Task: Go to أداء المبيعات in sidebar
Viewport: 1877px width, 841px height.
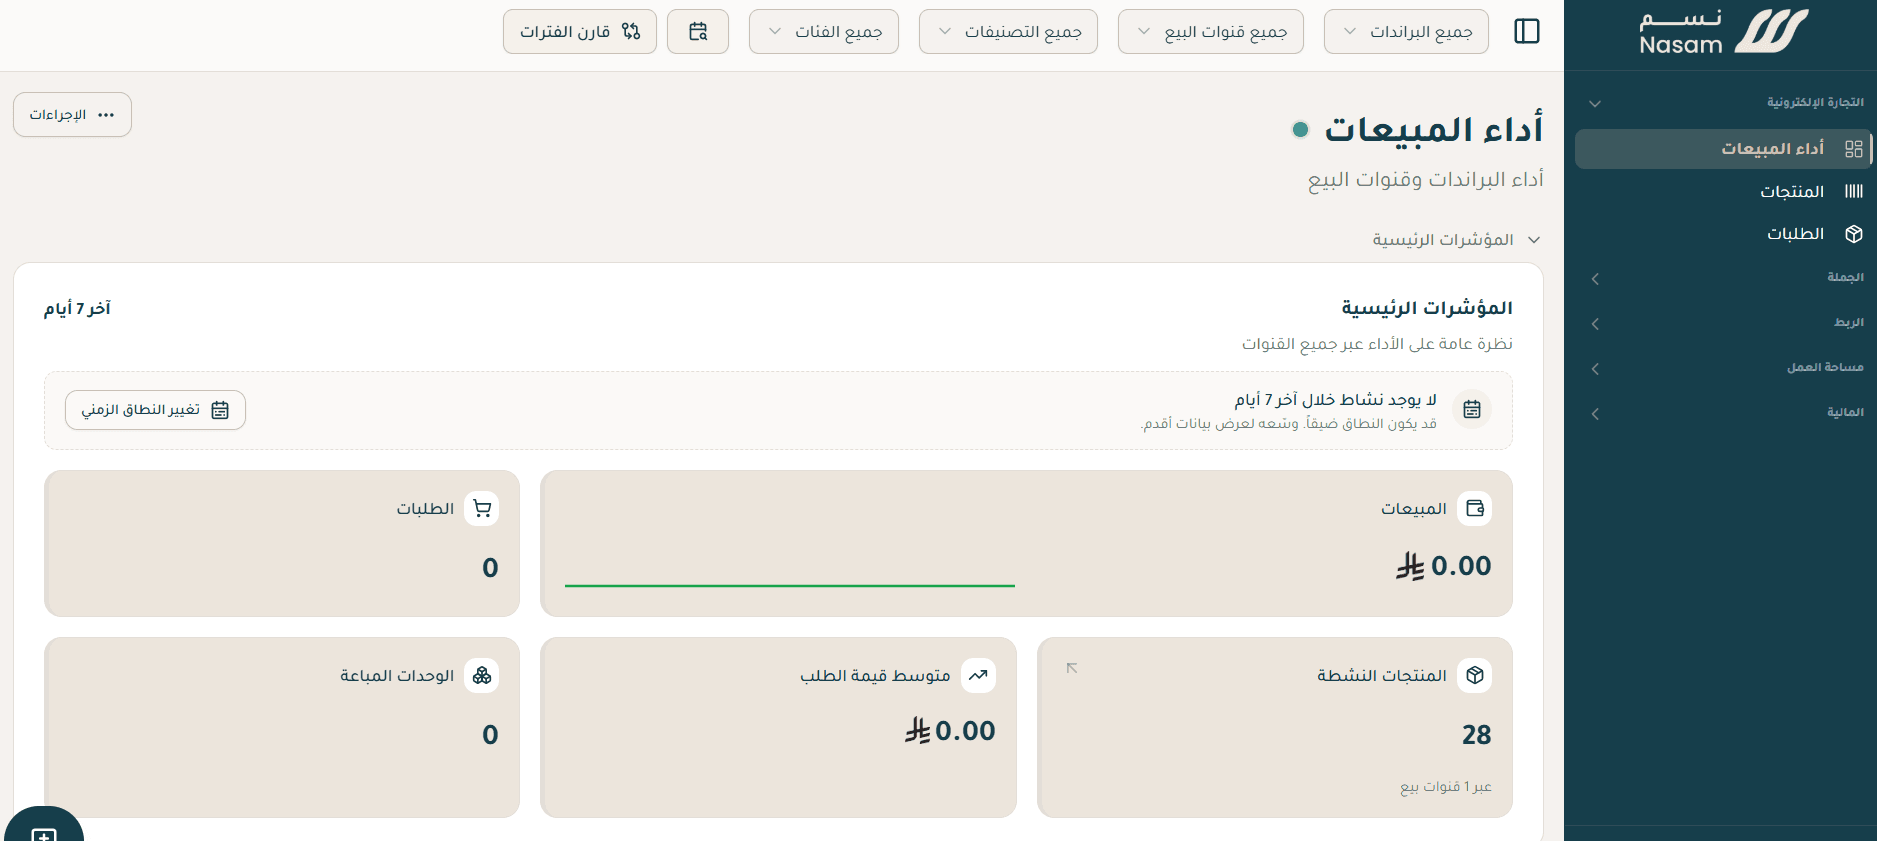Action: (x=1722, y=149)
